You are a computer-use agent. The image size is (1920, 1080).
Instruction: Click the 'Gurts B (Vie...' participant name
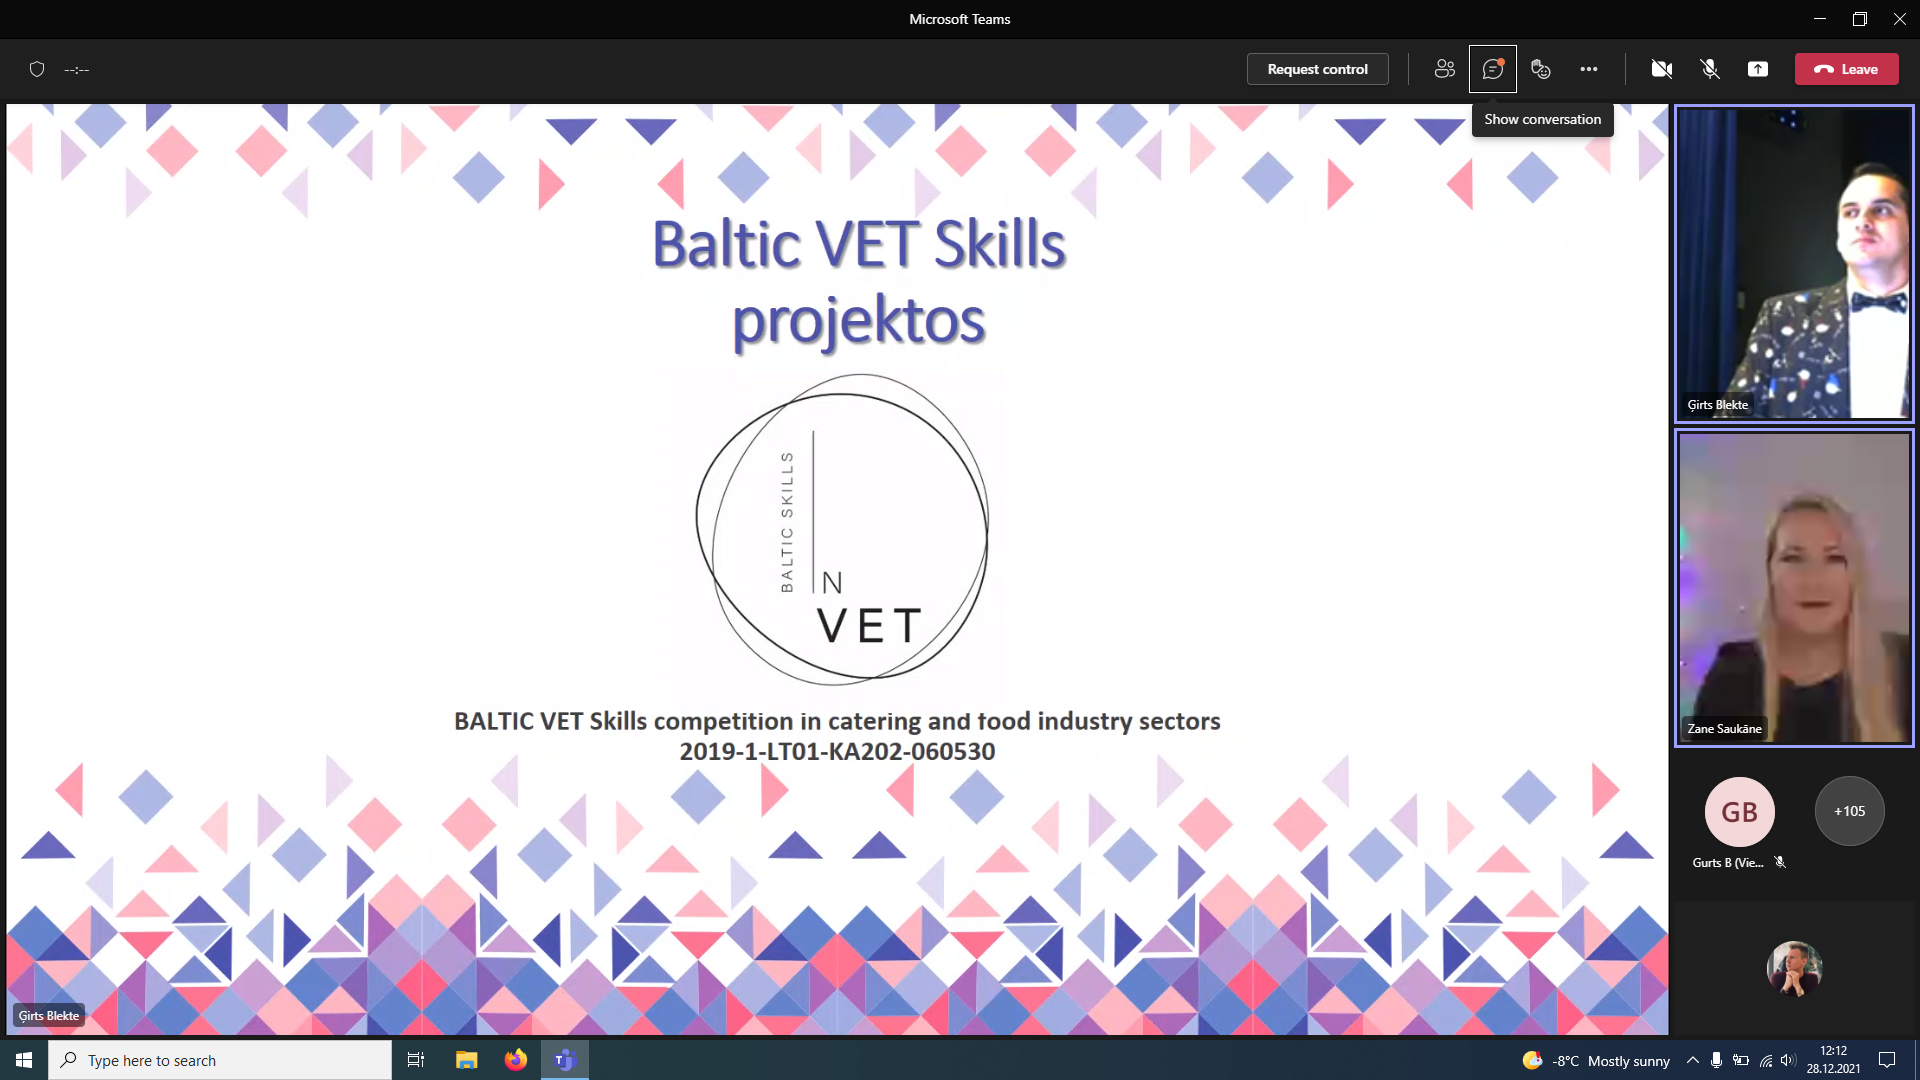coord(1727,862)
